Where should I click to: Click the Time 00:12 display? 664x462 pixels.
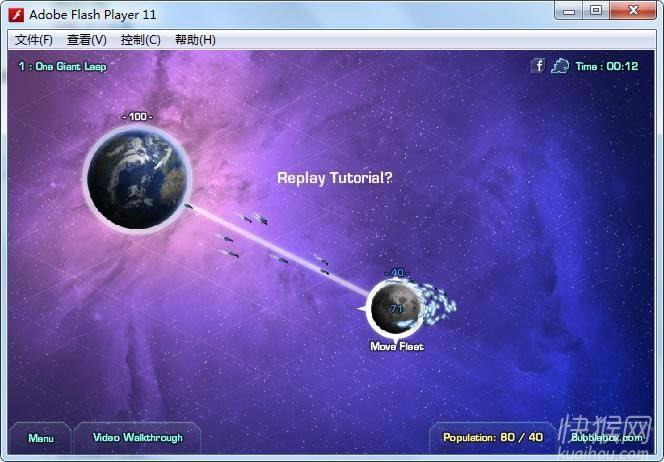[606, 66]
